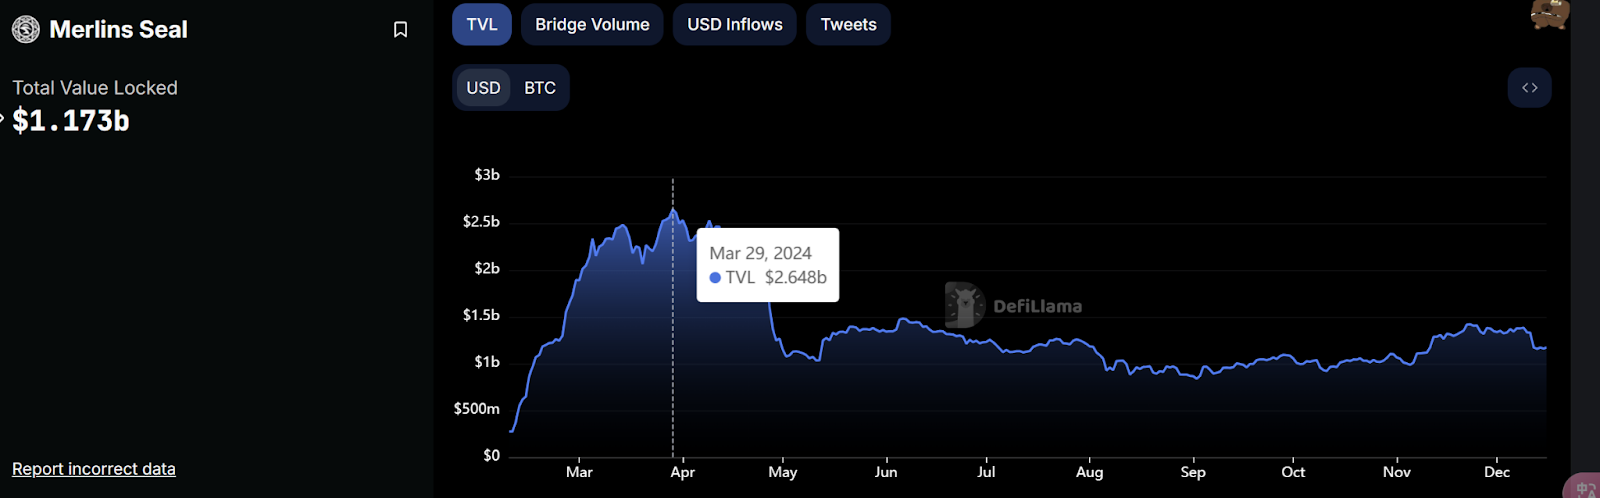1600x498 pixels.
Task: Click the Mar 29, 2024 chart tooltip
Action: coord(767,265)
